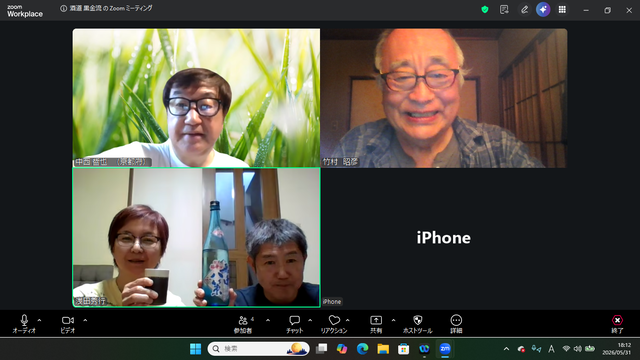Click the 竹村 昭彦 name label
640x360 pixels.
click(340, 162)
